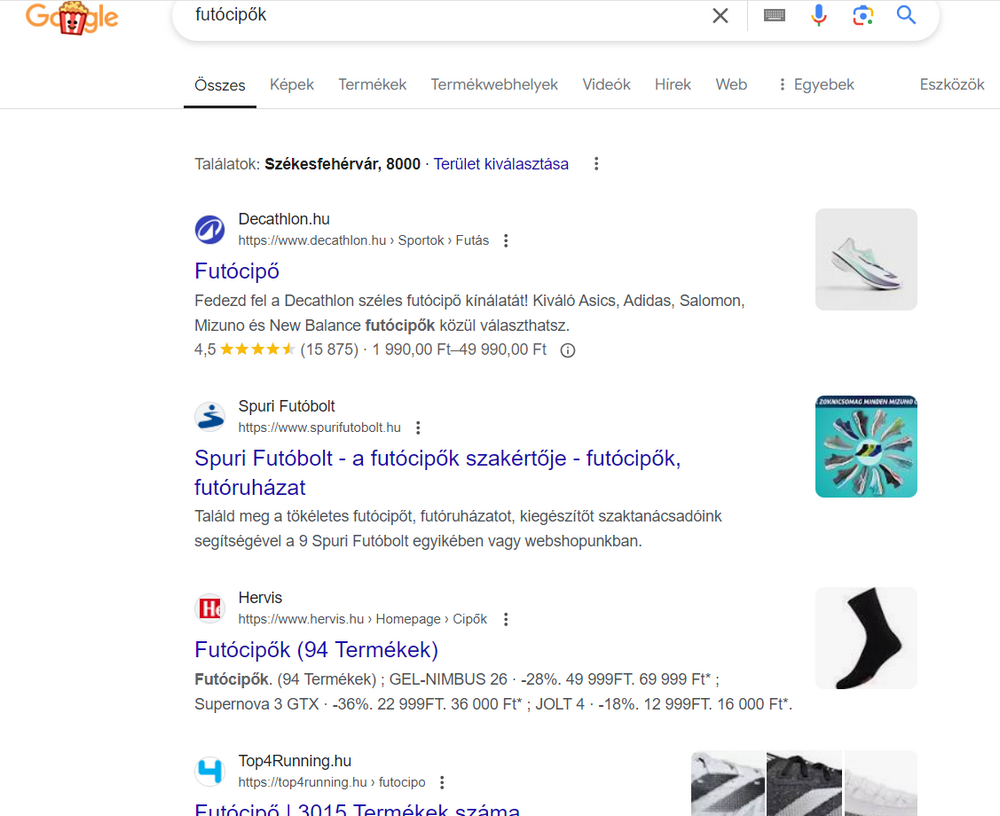The height and width of the screenshot is (816, 1000).
Task: Click the blue magnifier search button
Action: point(906,15)
